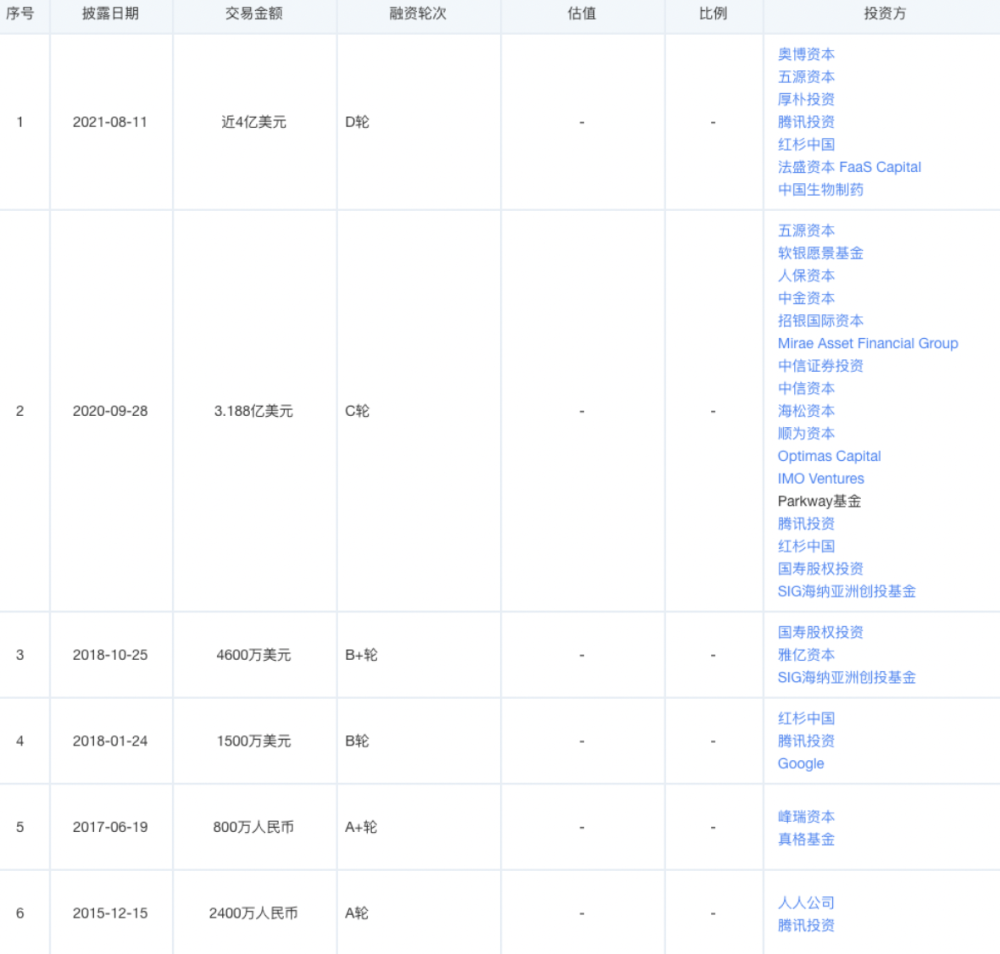Open Mirae Asset Financial Group link
This screenshot has height=954, width=1000.
click(868, 343)
